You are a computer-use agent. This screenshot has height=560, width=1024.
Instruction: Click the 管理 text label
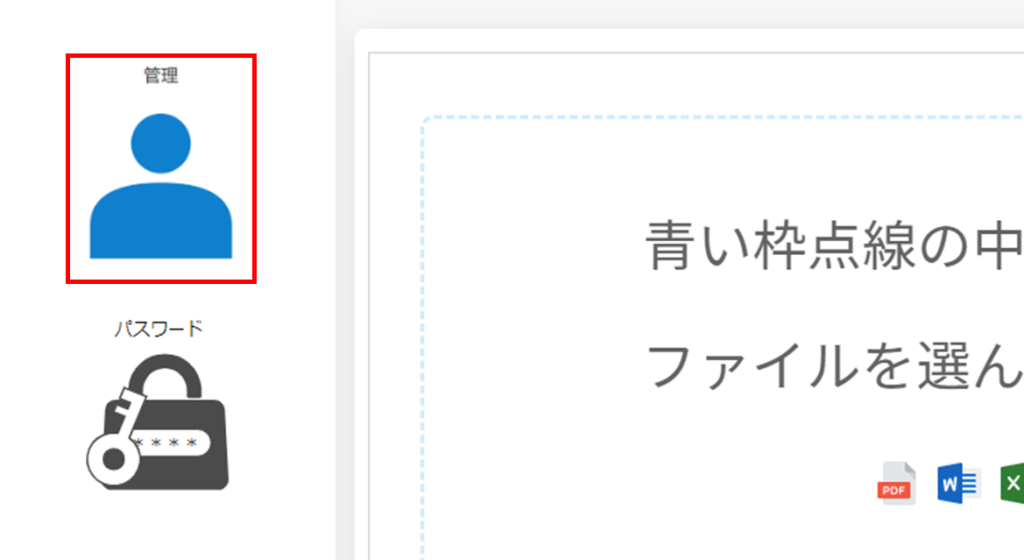(161, 75)
